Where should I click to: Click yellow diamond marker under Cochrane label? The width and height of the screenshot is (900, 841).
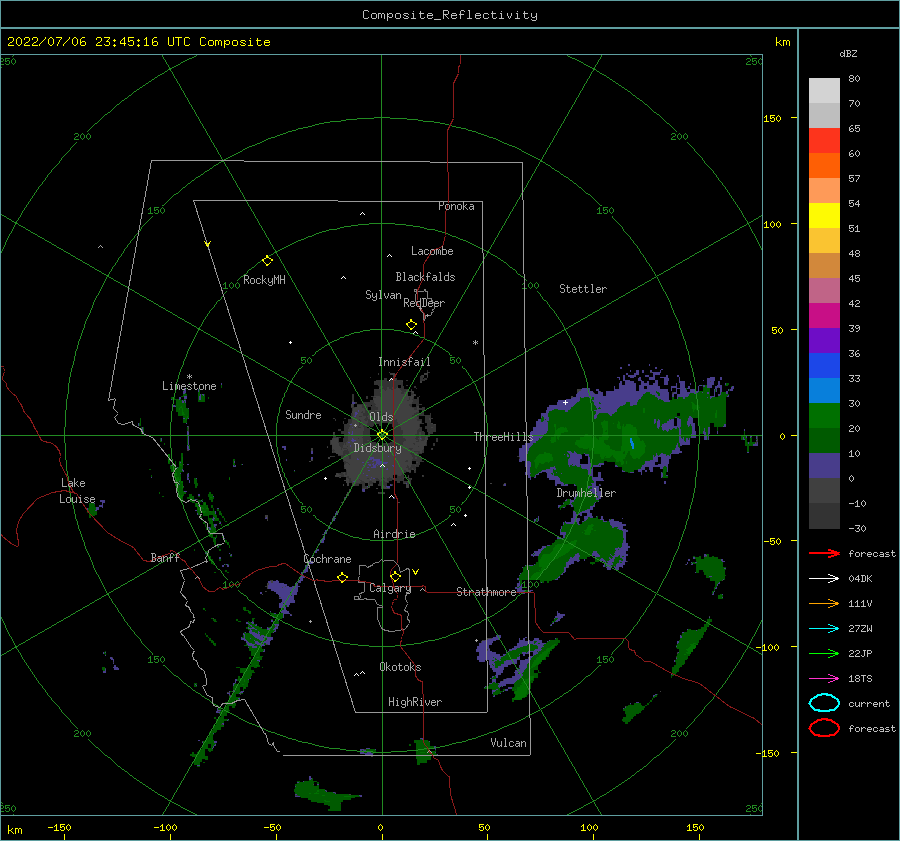click(343, 577)
